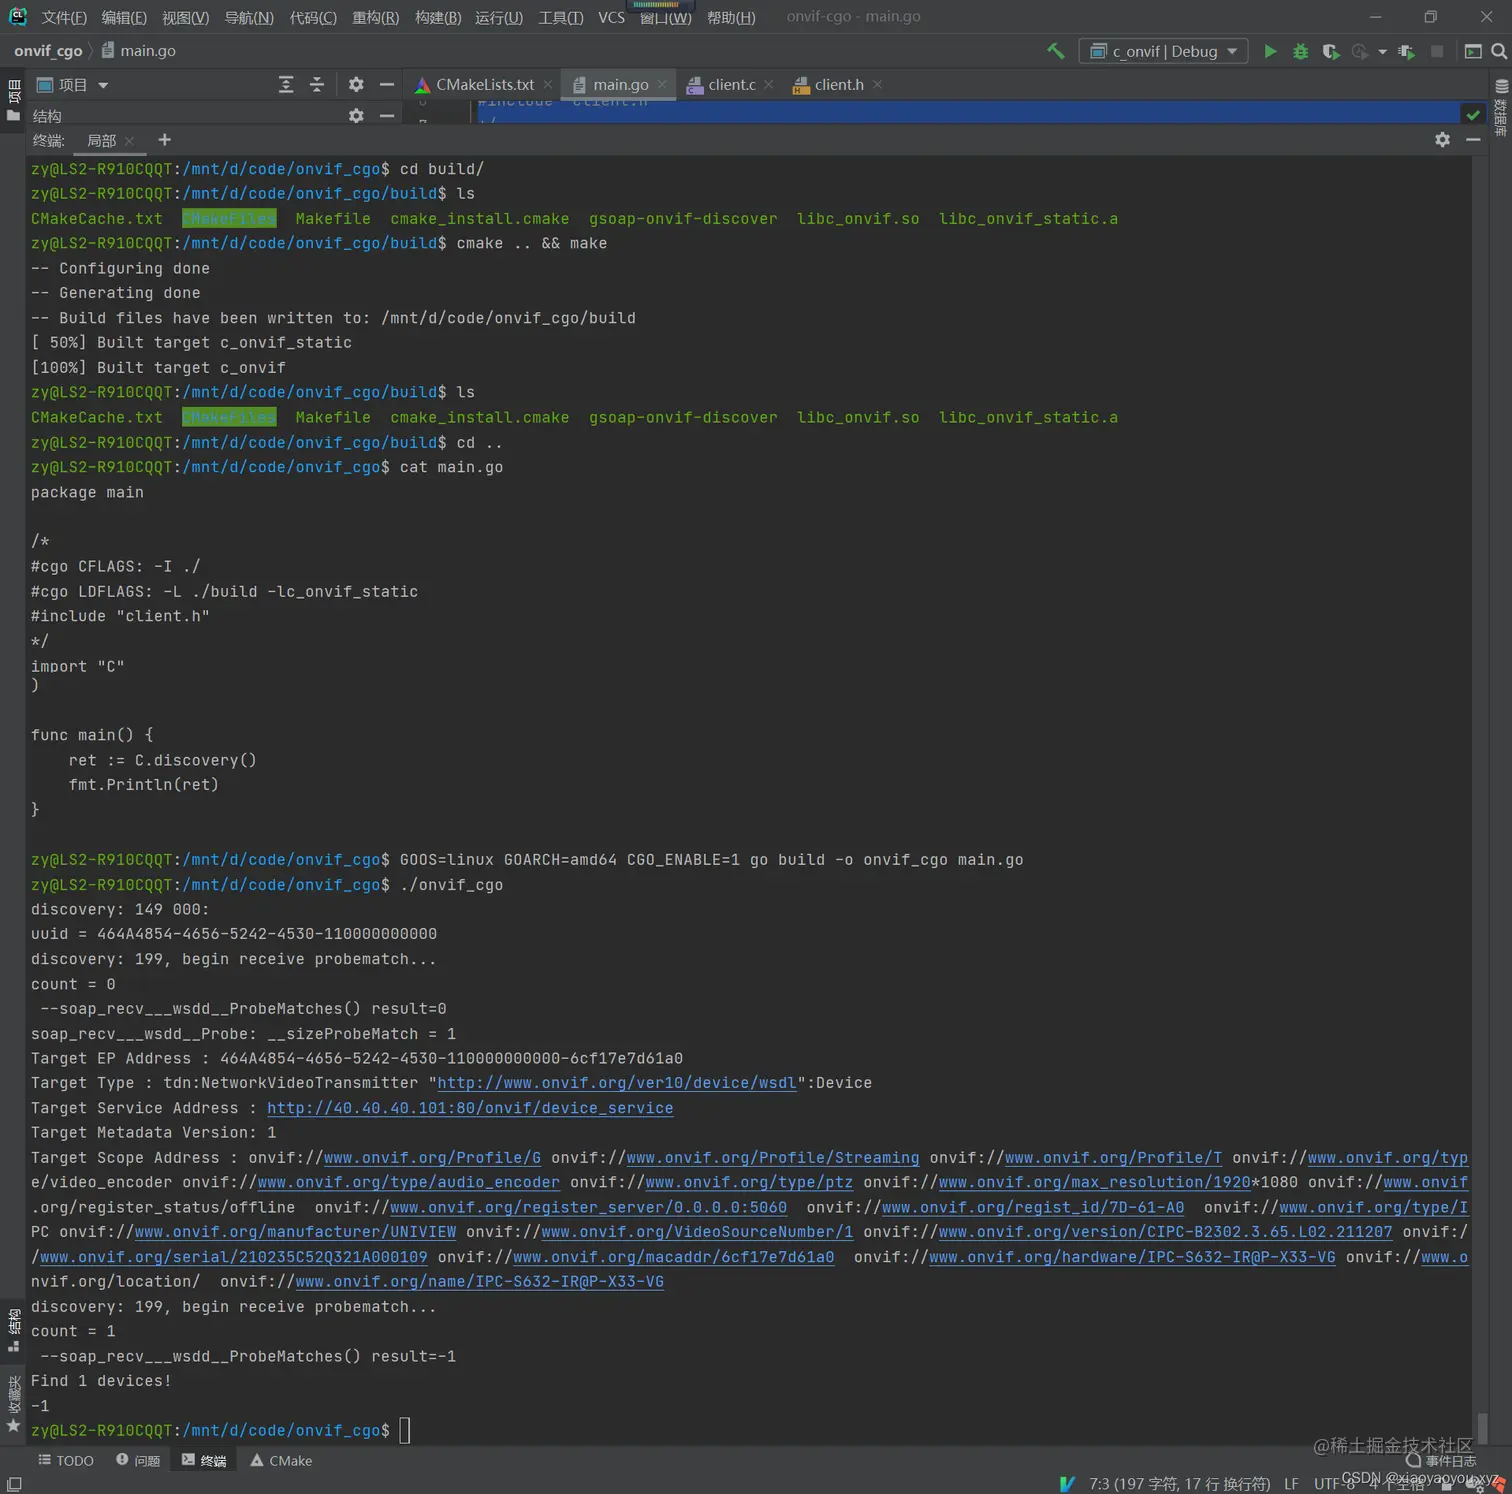Image resolution: width=1512 pixels, height=1494 pixels.
Task: Open the 导航(N) menu
Action: point(249,18)
